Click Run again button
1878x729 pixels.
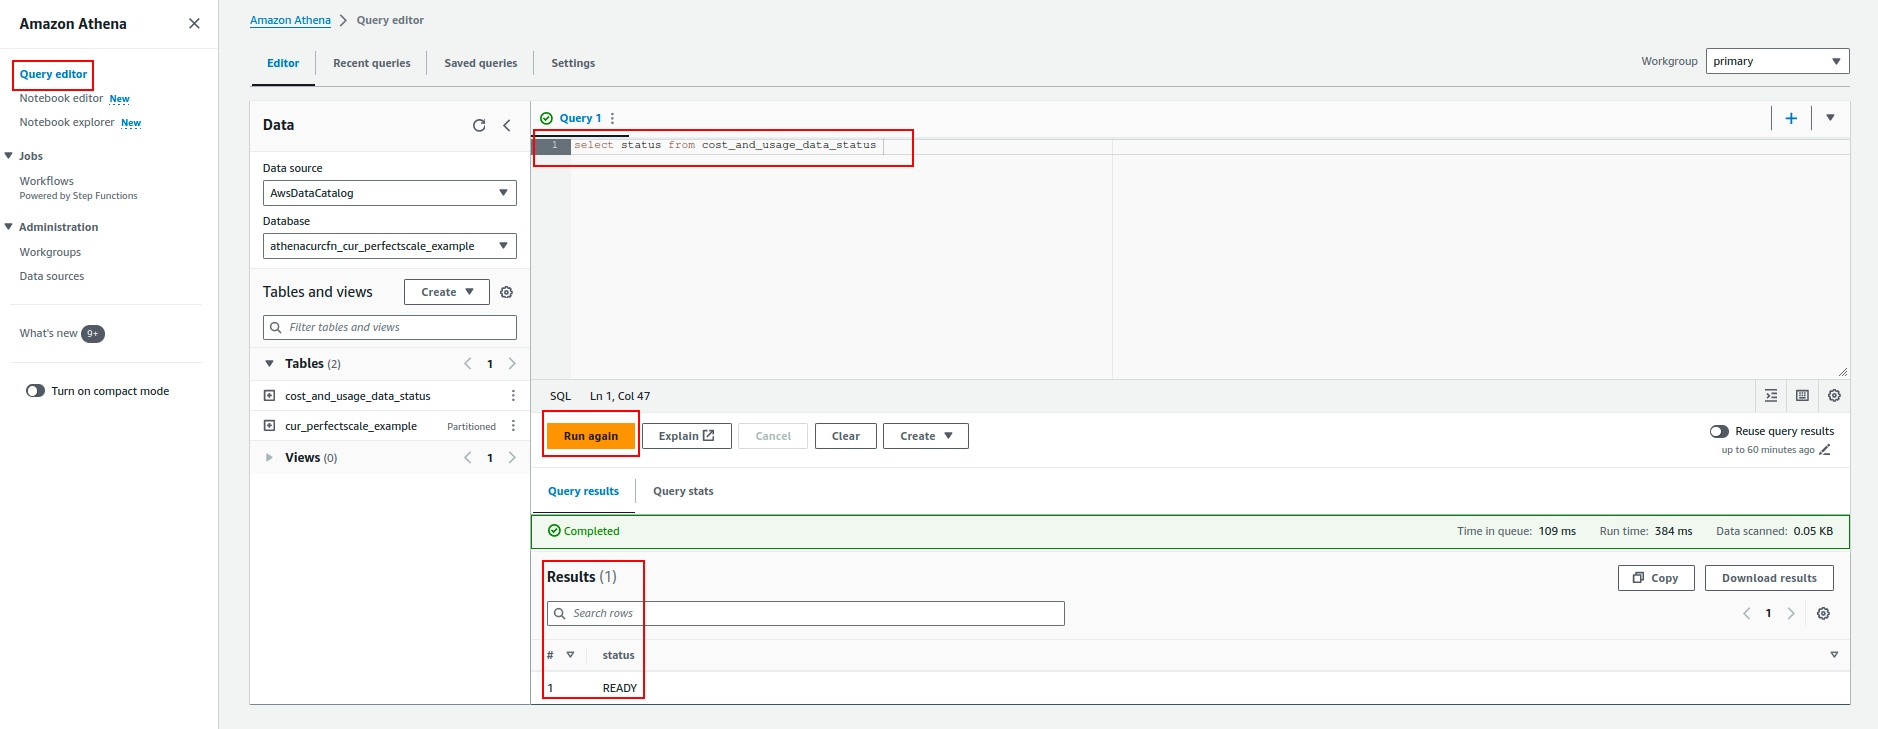point(590,436)
